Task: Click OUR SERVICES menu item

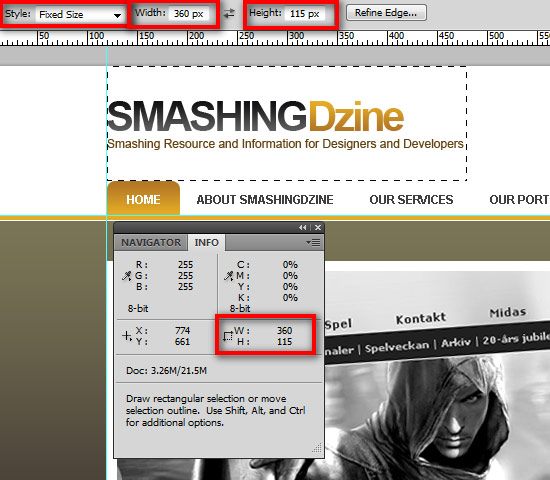Action: pyautogui.click(x=411, y=200)
